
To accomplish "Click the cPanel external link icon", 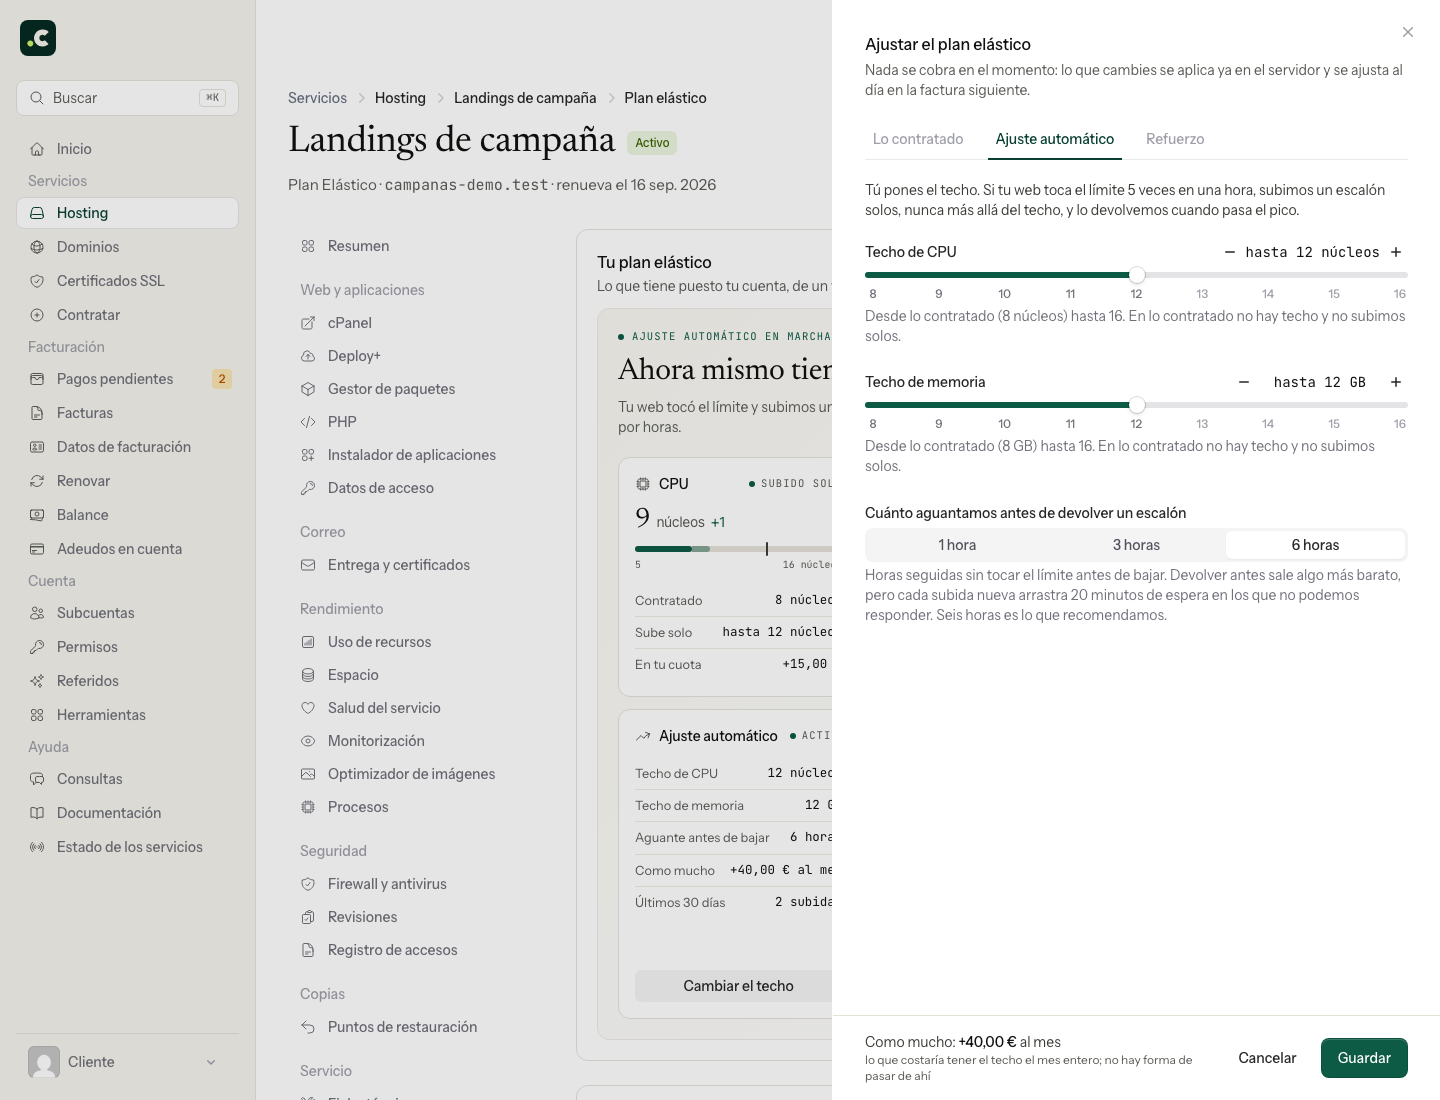I will [x=308, y=323].
